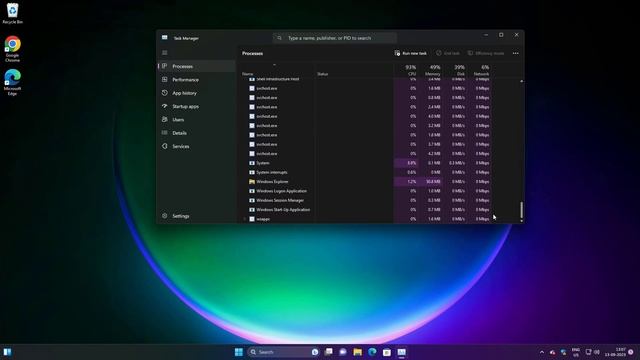Open the App history page
640x360 pixels.
coord(197,93)
